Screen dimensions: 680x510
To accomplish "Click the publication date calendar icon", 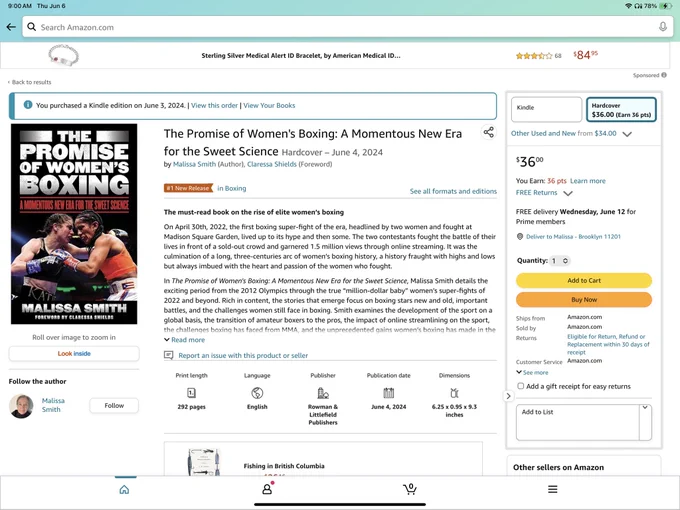I will [389, 393].
